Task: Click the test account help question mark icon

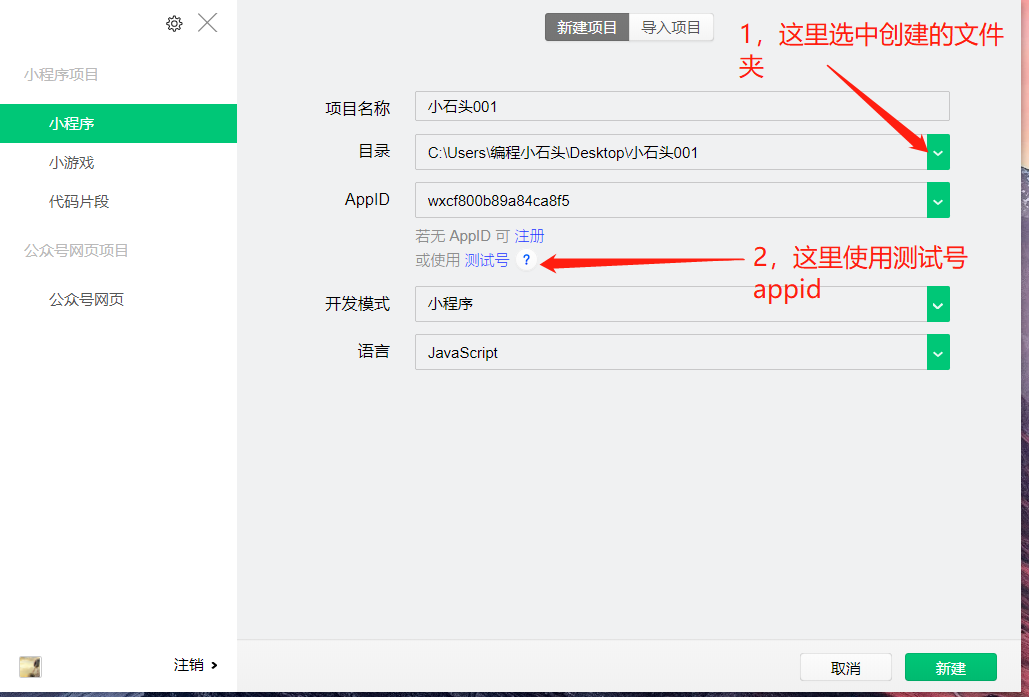Action: pos(526,260)
